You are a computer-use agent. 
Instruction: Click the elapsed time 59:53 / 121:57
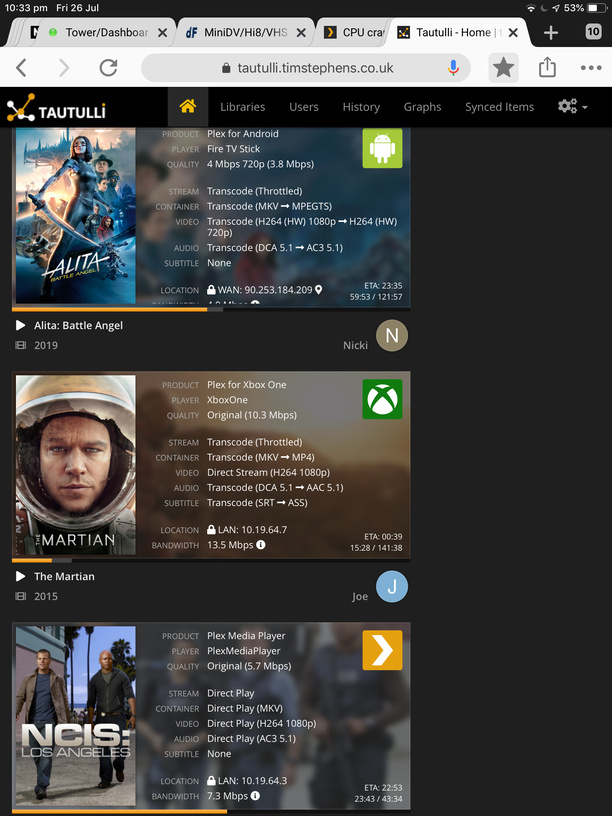point(376,297)
